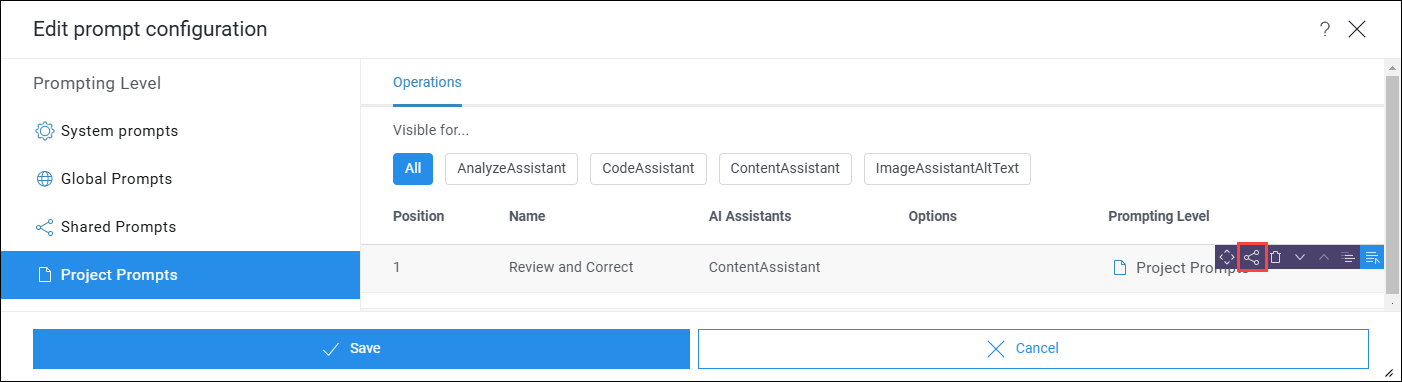The height and width of the screenshot is (382, 1402).
Task: Filter by the All toggle button
Action: coord(413,168)
